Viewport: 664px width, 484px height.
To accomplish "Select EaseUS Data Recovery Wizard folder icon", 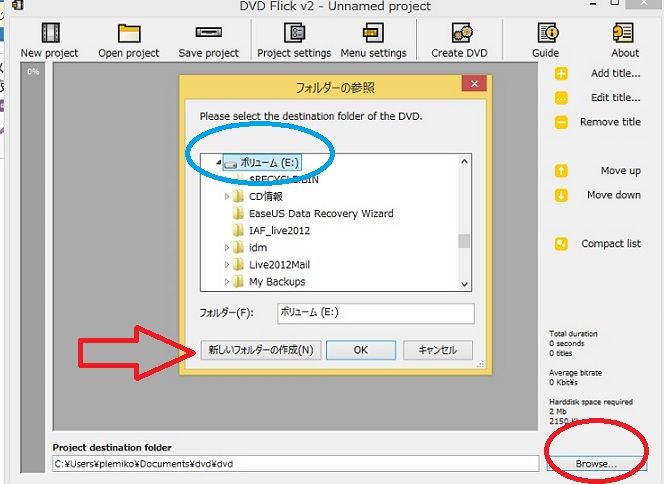I will click(238, 213).
